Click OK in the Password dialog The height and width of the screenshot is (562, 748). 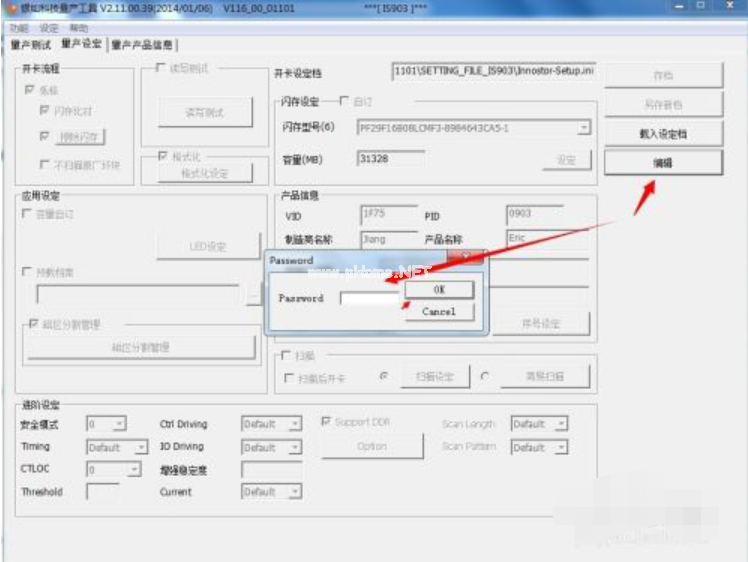pyautogui.click(x=439, y=289)
